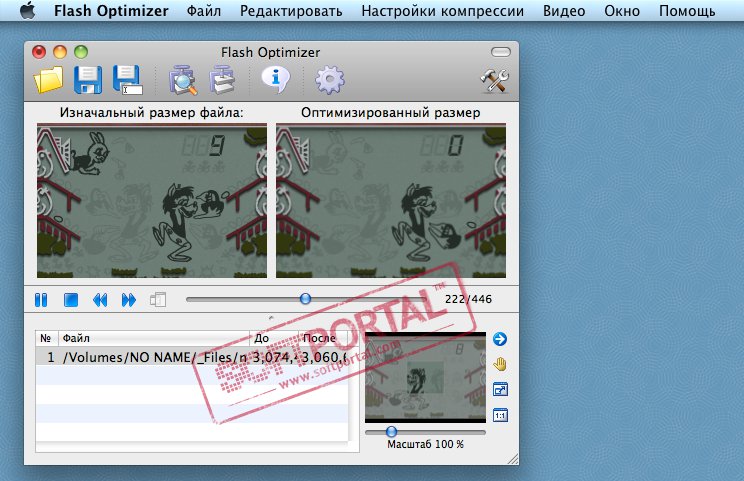Sort by the До column header

[274, 338]
